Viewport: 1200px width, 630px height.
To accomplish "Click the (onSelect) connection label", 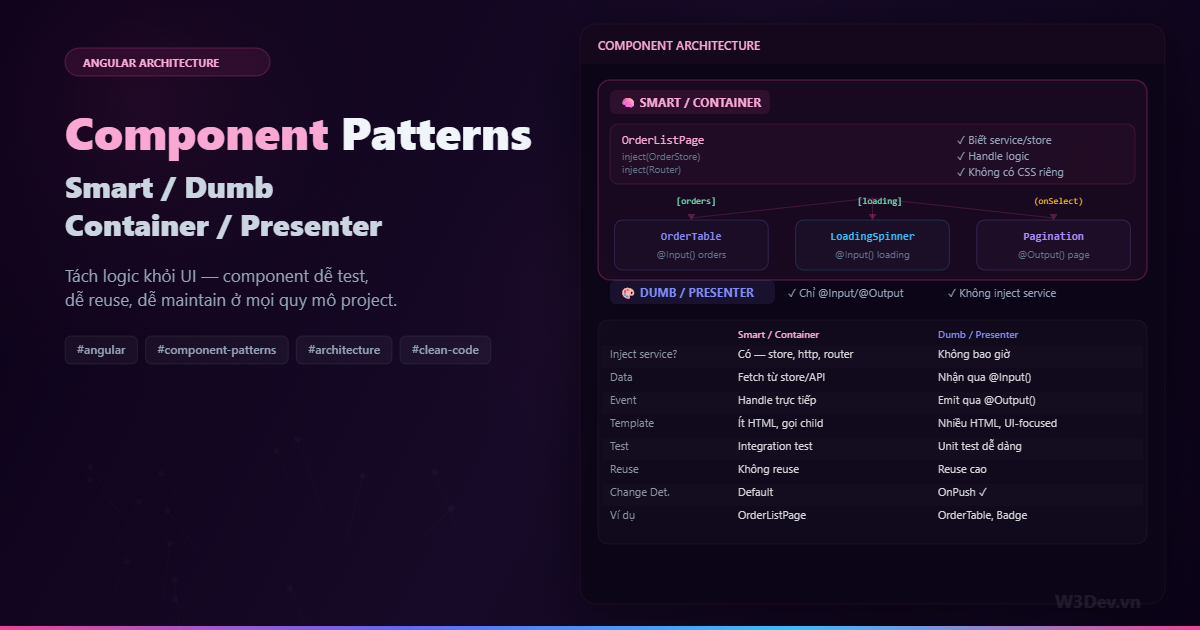I will 1057,200.
